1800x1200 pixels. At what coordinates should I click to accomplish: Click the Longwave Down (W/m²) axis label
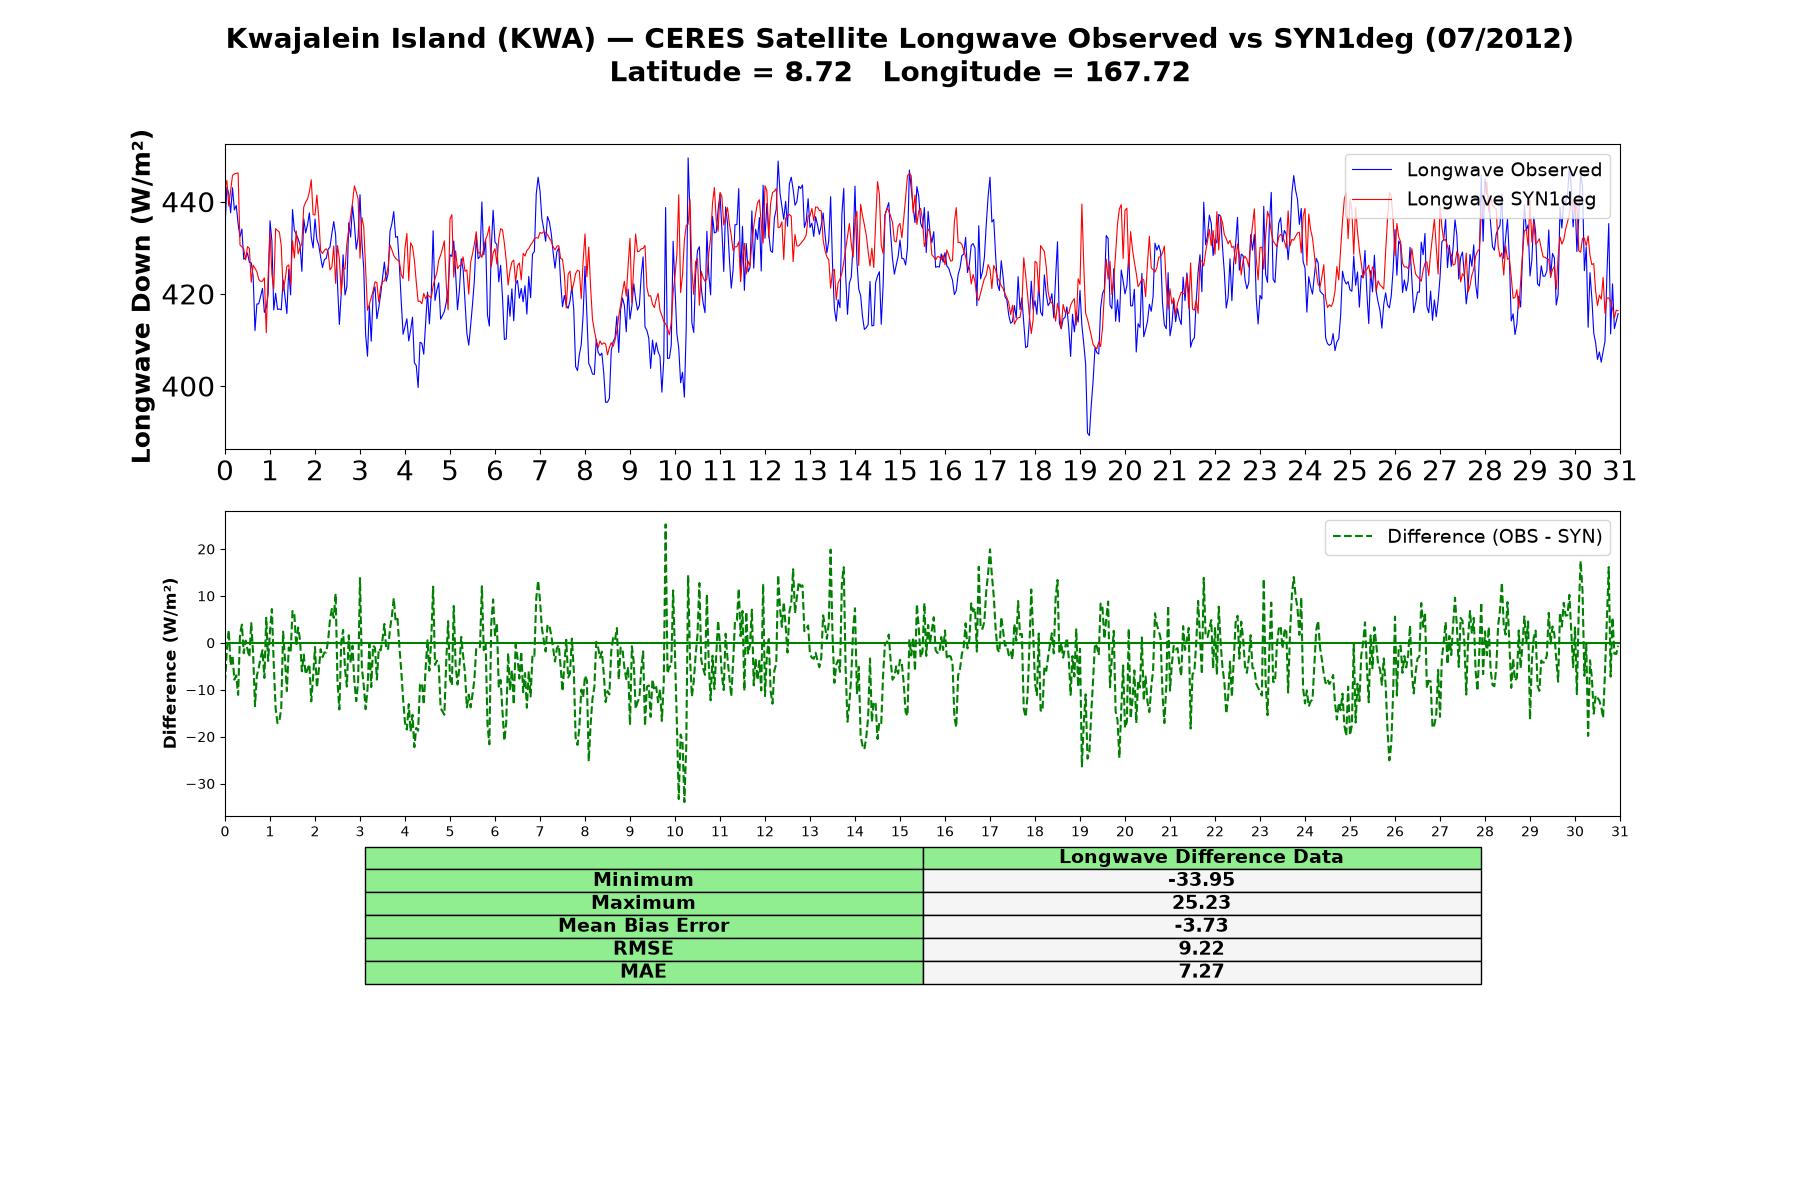click(142, 296)
